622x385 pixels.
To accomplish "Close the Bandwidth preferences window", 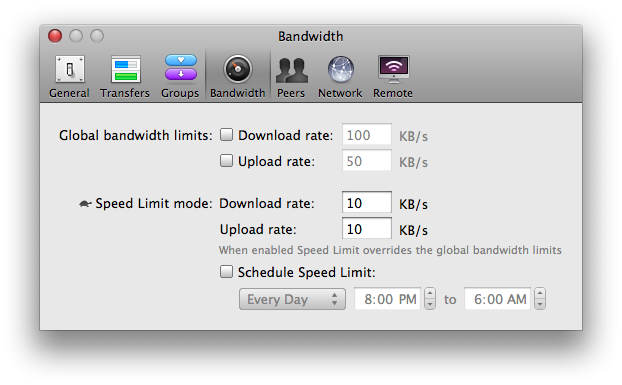I will tap(55, 36).
